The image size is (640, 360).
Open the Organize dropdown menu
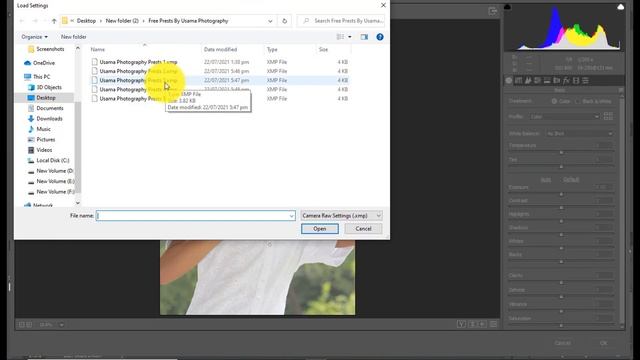coord(34,37)
